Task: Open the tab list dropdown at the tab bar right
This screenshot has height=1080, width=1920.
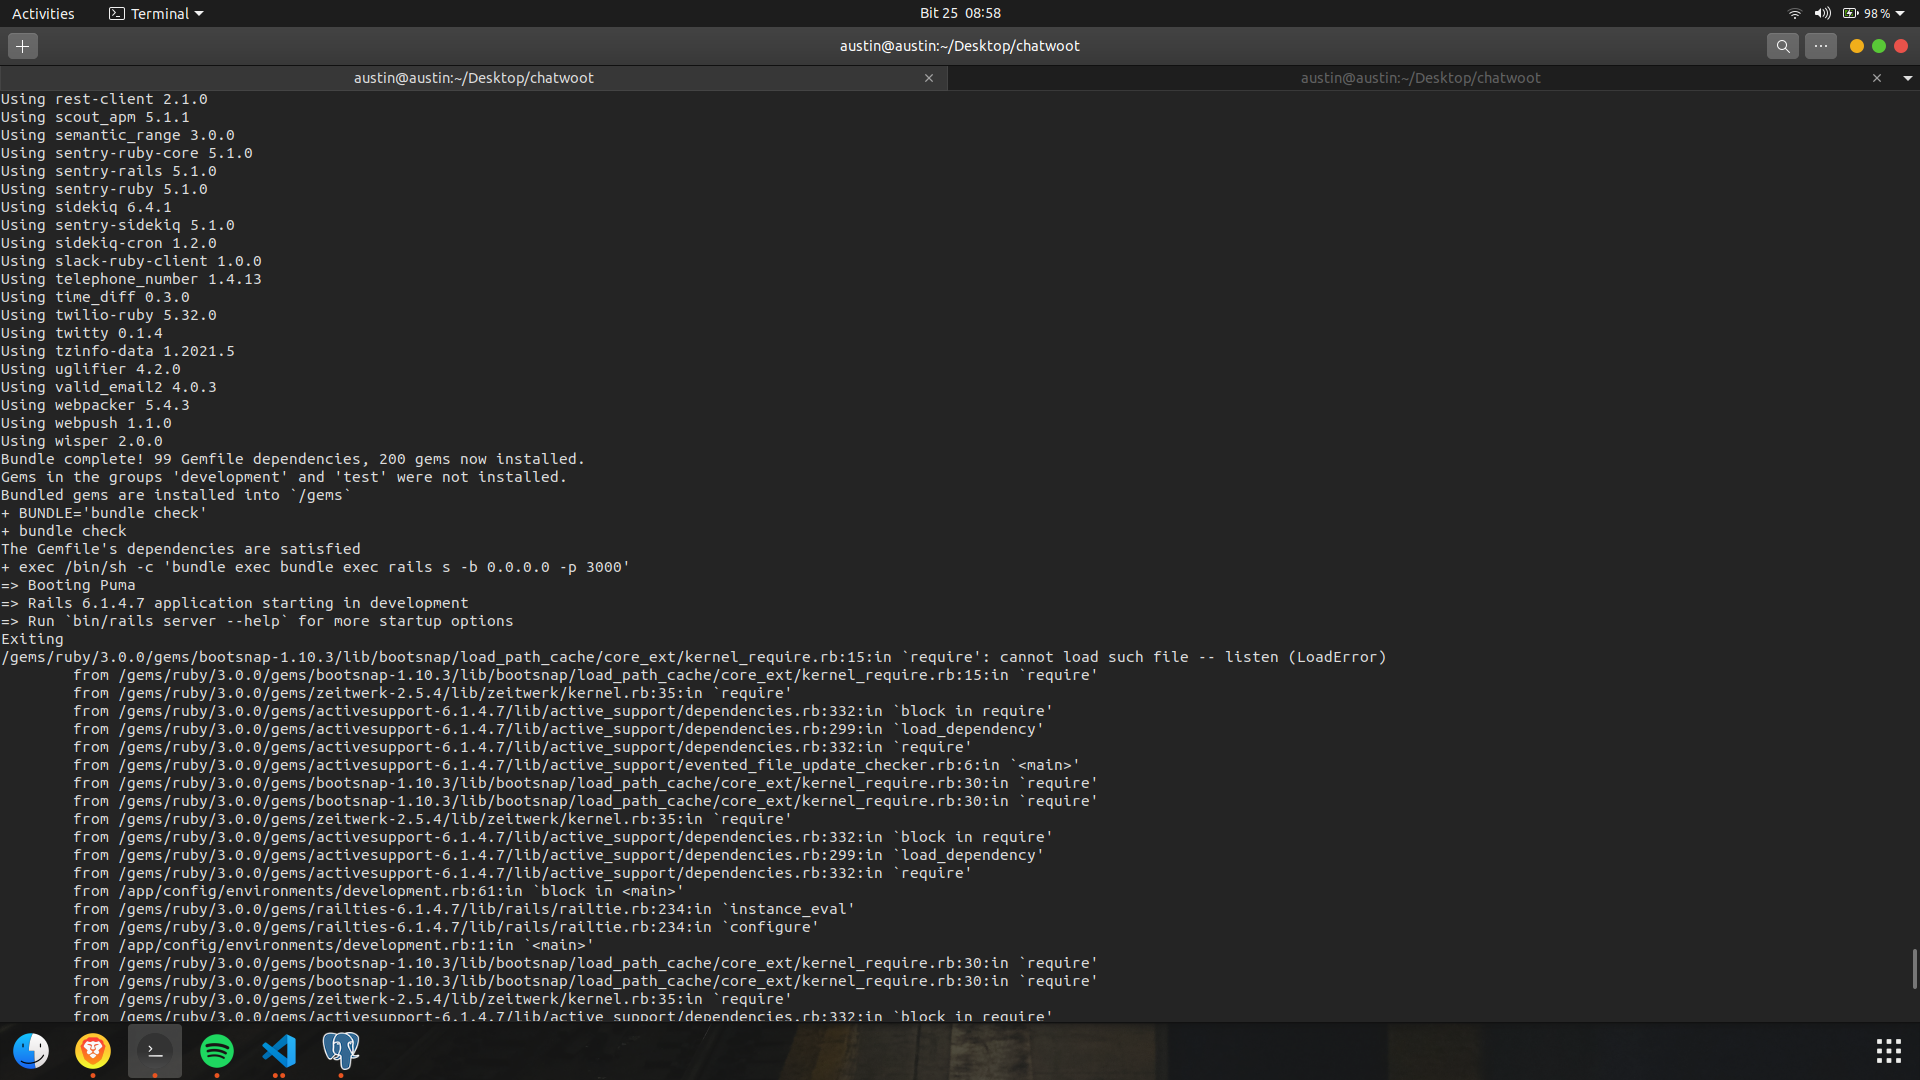Action: (1908, 78)
